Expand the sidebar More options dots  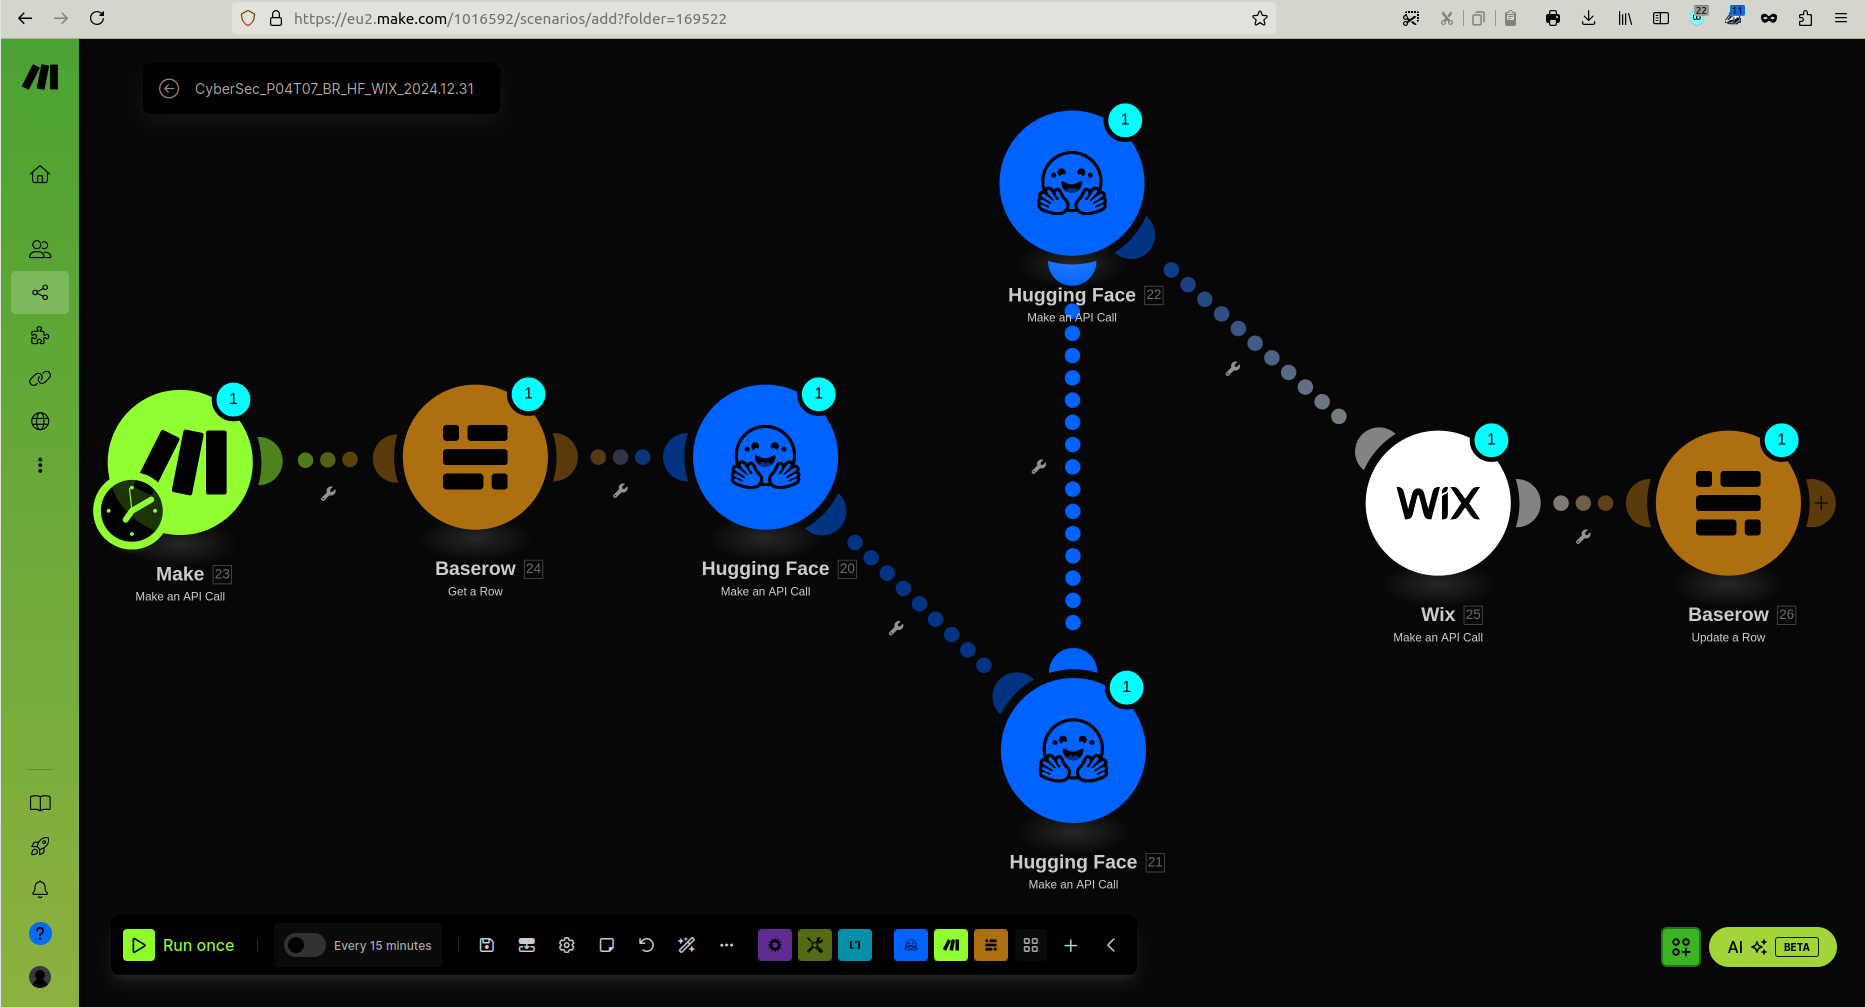tap(40, 465)
